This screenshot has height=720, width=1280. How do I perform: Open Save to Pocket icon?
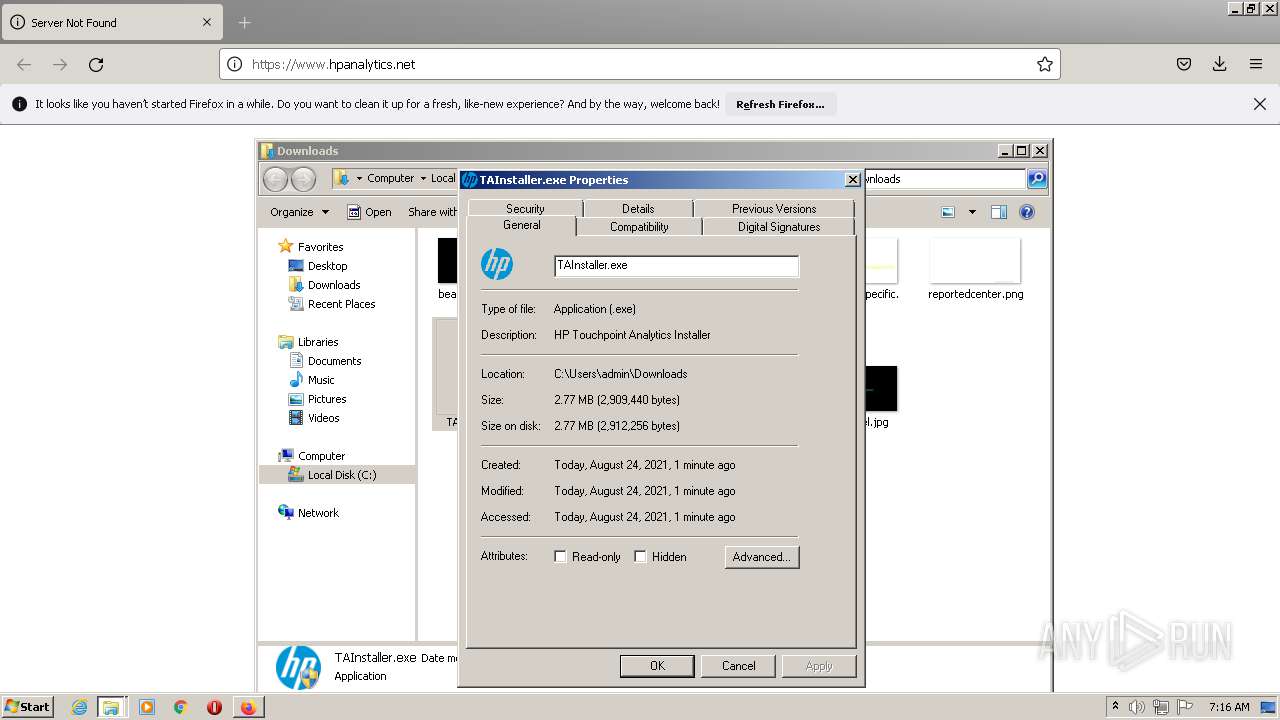coord(1184,64)
